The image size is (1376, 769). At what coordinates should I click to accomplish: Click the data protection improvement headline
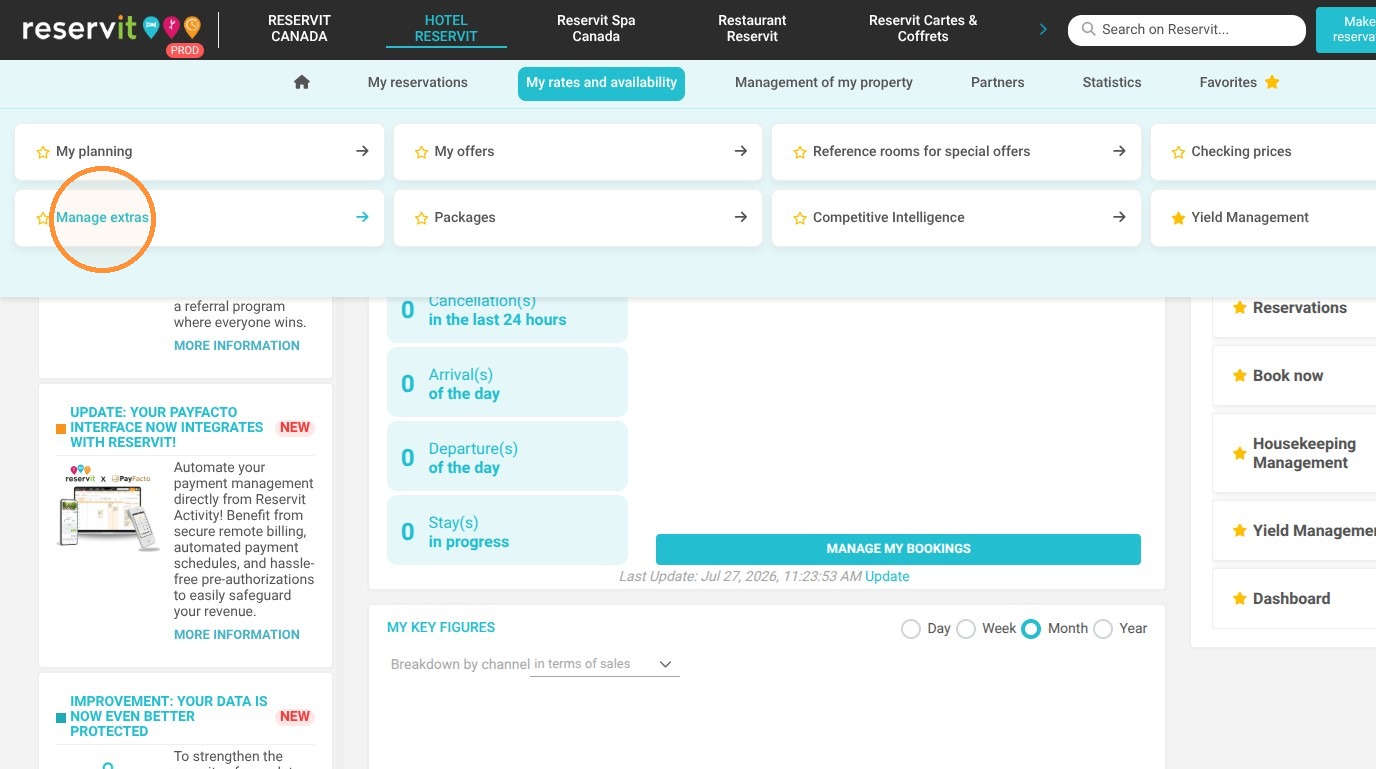[x=169, y=716]
